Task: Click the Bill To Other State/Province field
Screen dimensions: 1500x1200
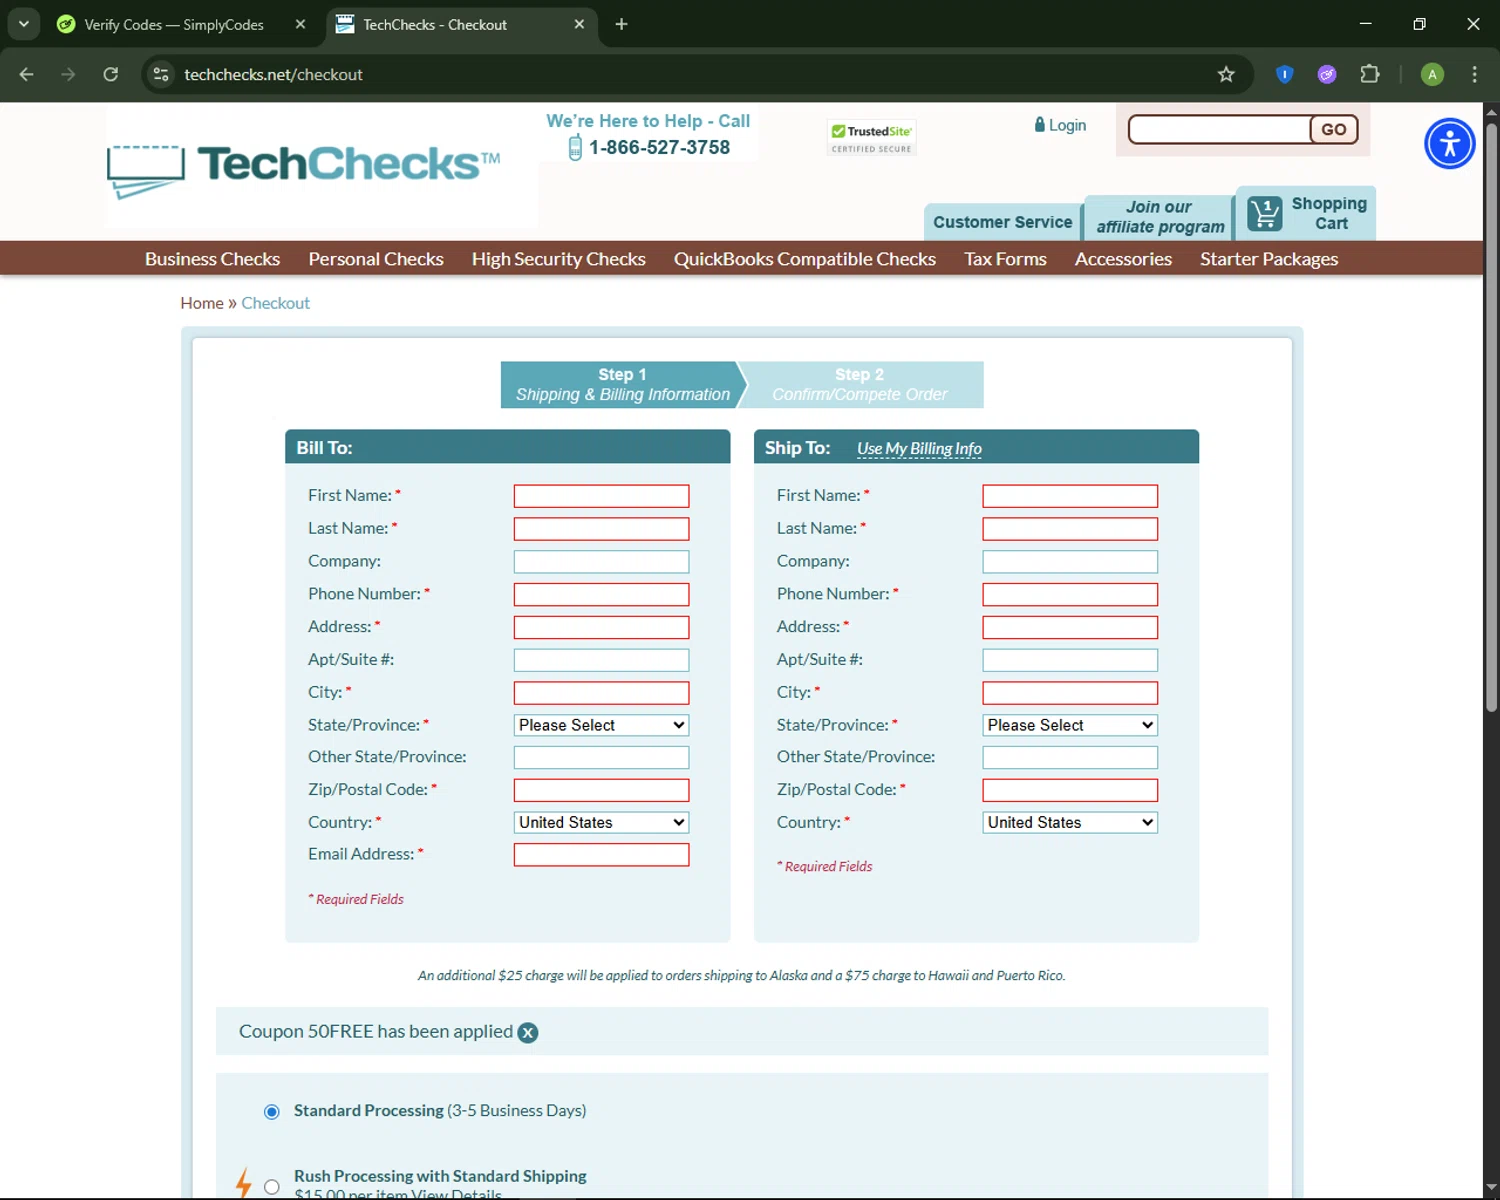Action: pyautogui.click(x=601, y=758)
